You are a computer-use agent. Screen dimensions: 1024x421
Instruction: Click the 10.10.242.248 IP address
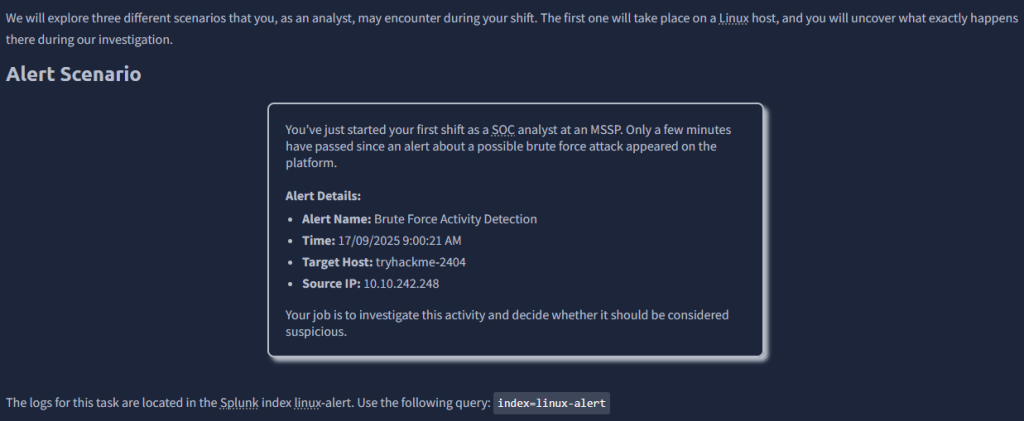(x=400, y=284)
